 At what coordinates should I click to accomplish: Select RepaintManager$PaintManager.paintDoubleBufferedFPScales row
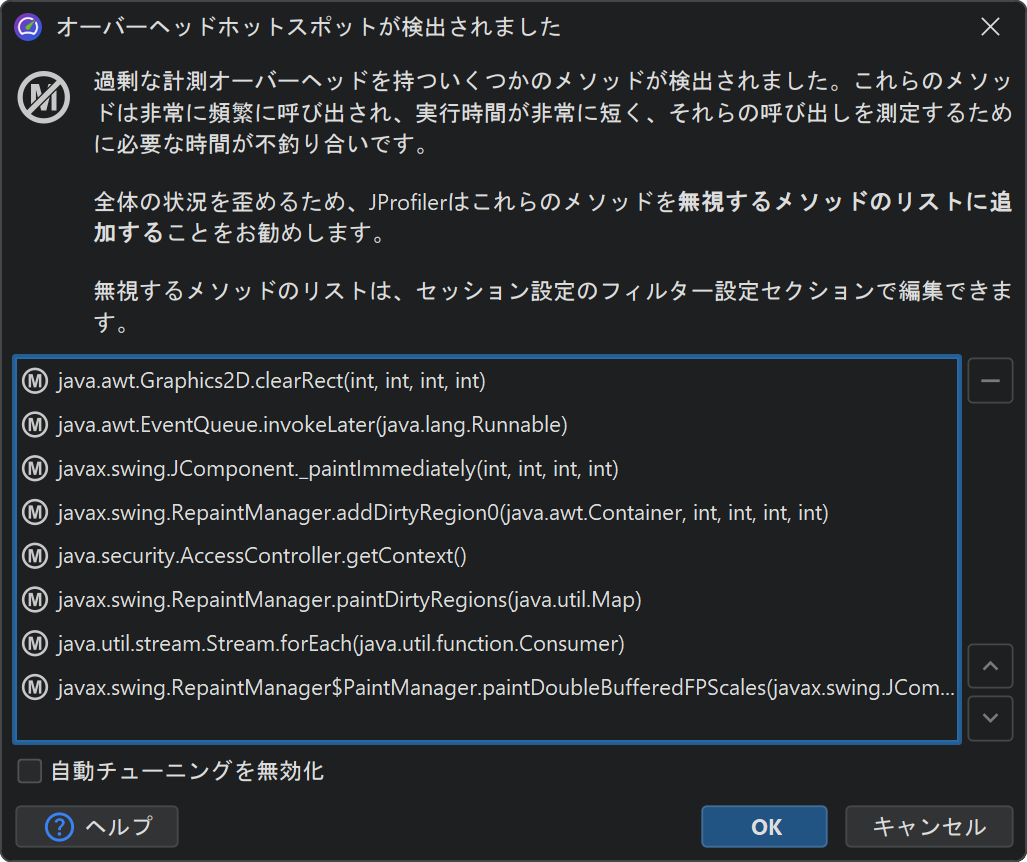pos(487,687)
